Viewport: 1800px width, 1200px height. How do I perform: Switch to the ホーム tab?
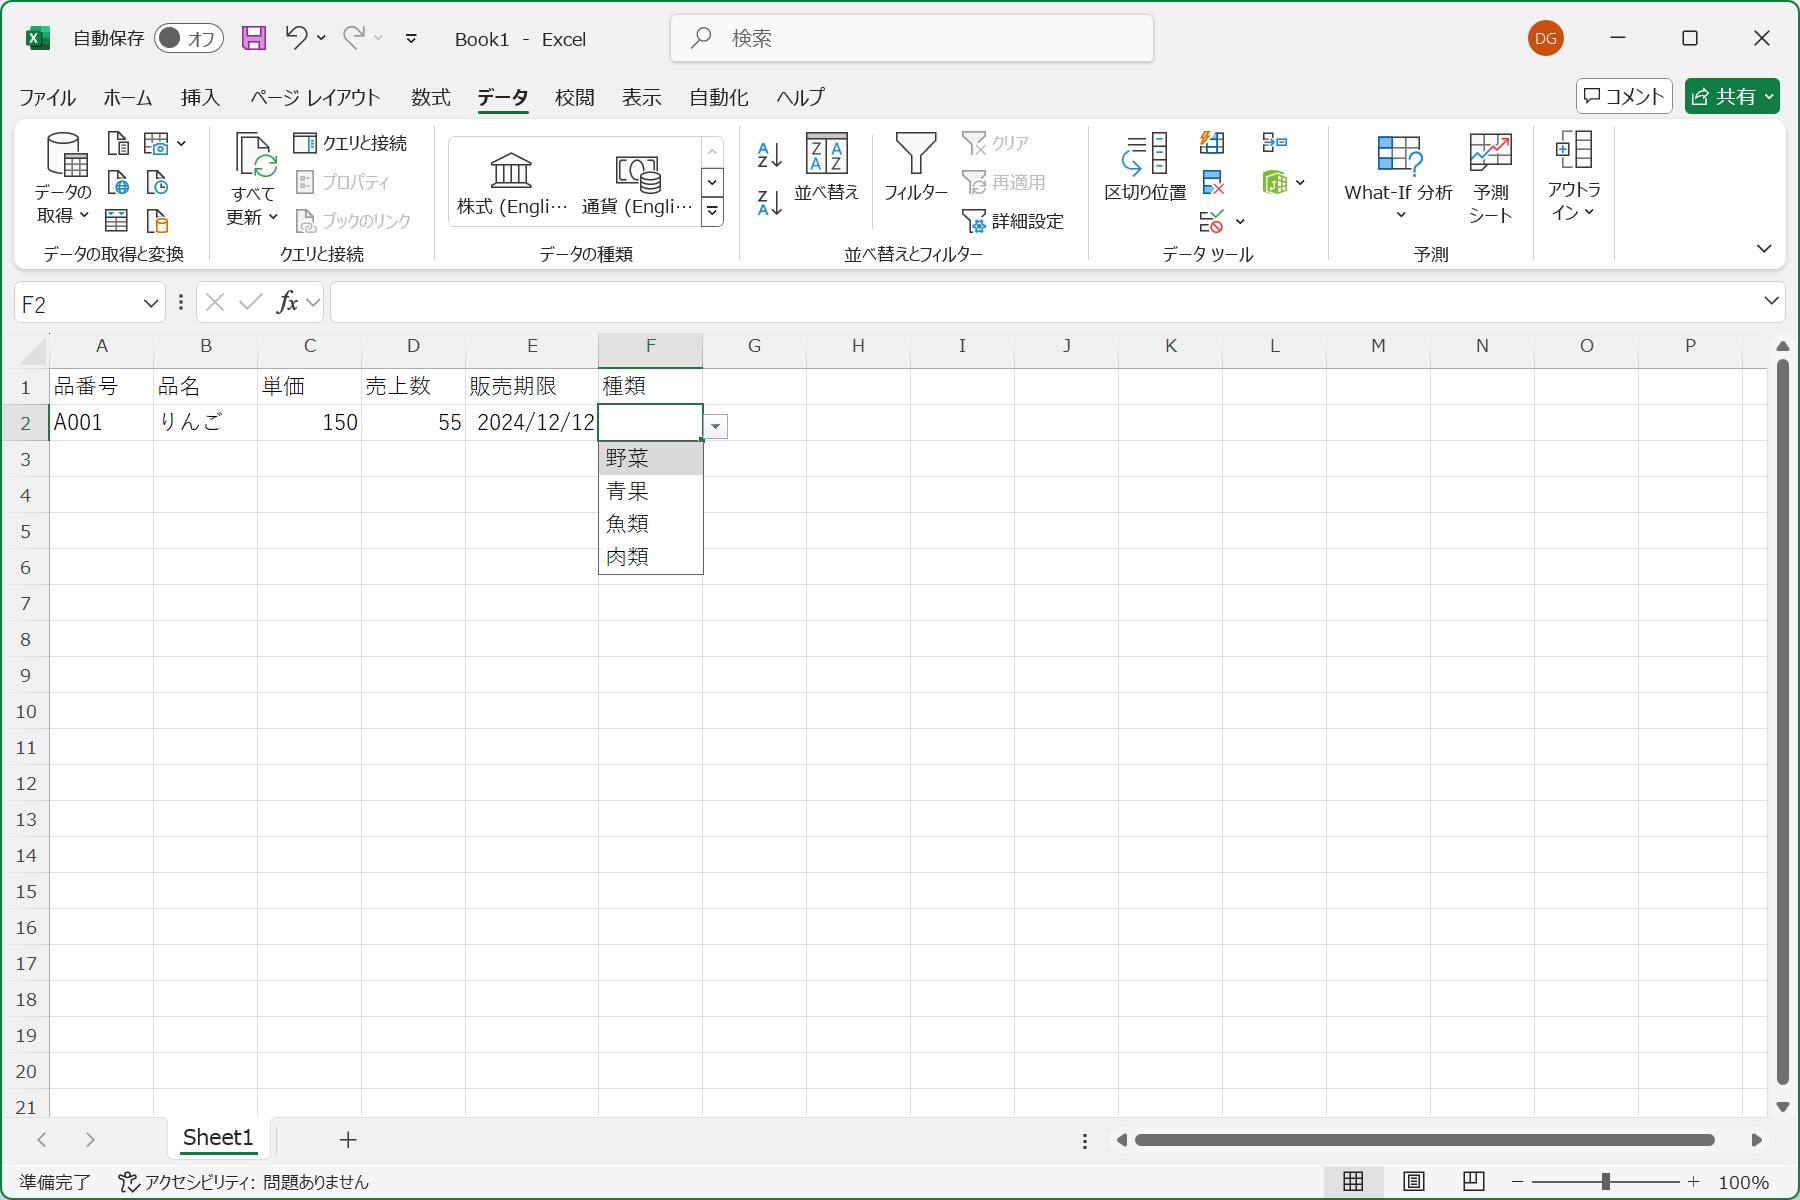(x=128, y=97)
